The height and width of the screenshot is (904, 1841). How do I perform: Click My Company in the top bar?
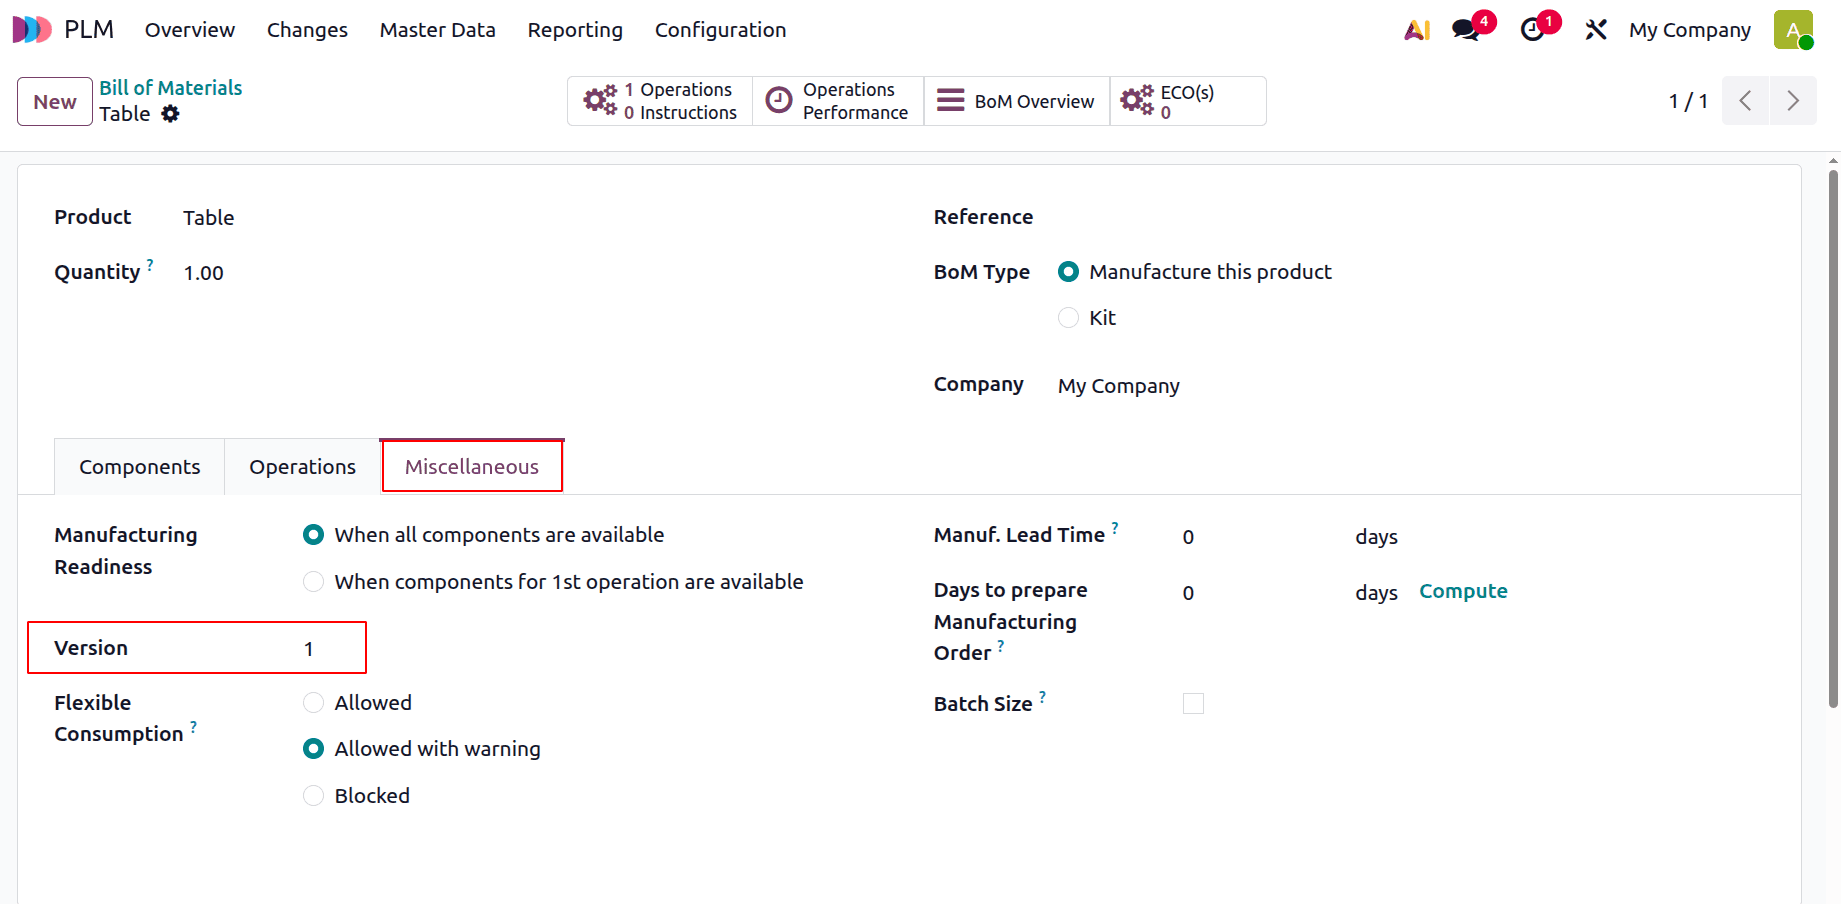[x=1689, y=30]
